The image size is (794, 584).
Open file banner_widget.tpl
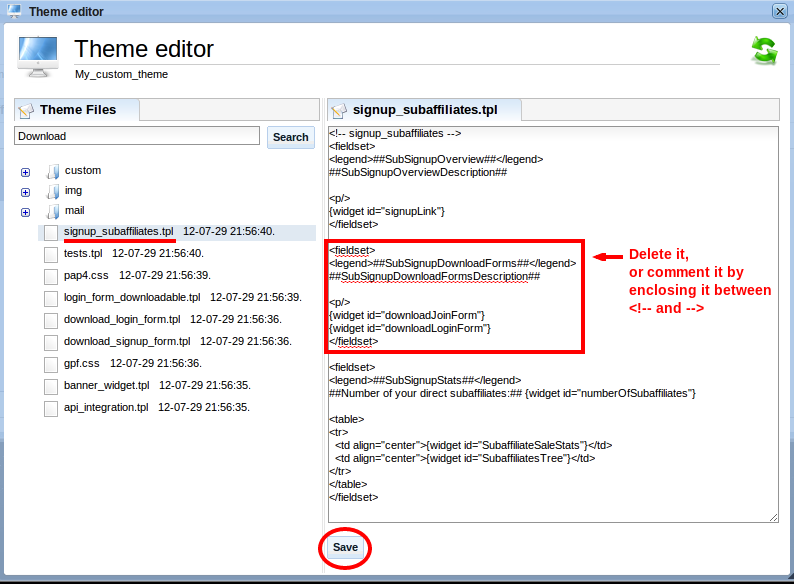pyautogui.click(x=106, y=385)
